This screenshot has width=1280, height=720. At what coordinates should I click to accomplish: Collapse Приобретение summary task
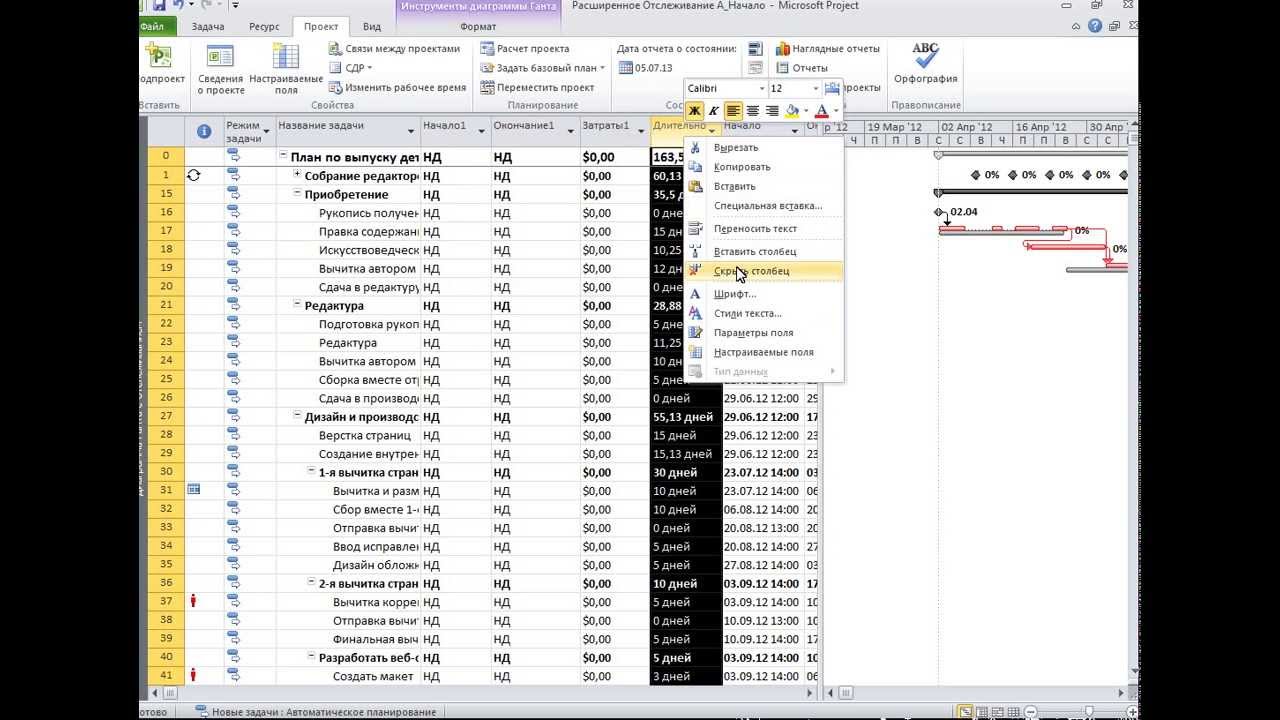point(297,193)
